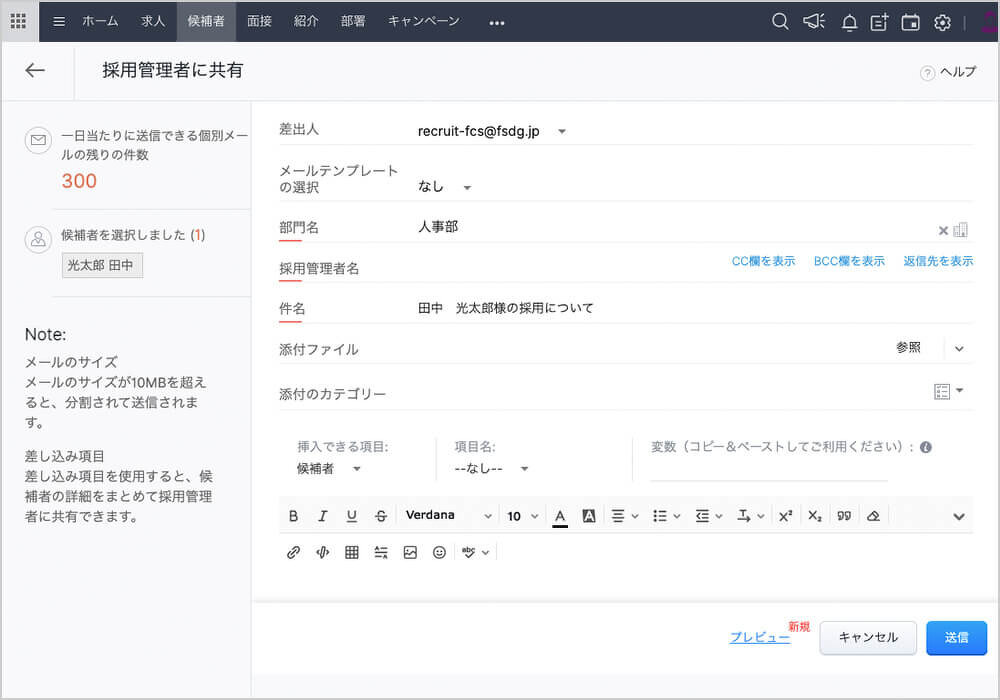The image size is (1000, 700).
Task: Click the megaphone announcements icon
Action: pyautogui.click(x=814, y=22)
